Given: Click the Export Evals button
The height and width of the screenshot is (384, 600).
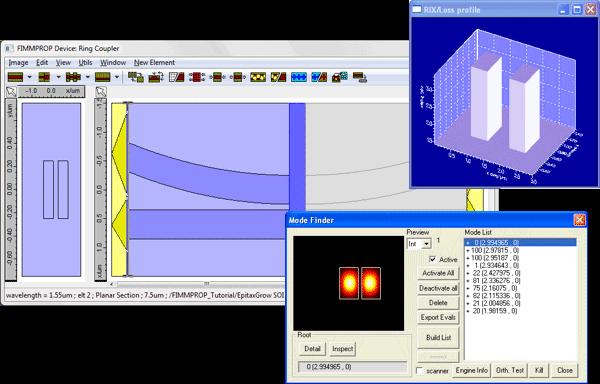Looking at the screenshot, I should [438, 317].
